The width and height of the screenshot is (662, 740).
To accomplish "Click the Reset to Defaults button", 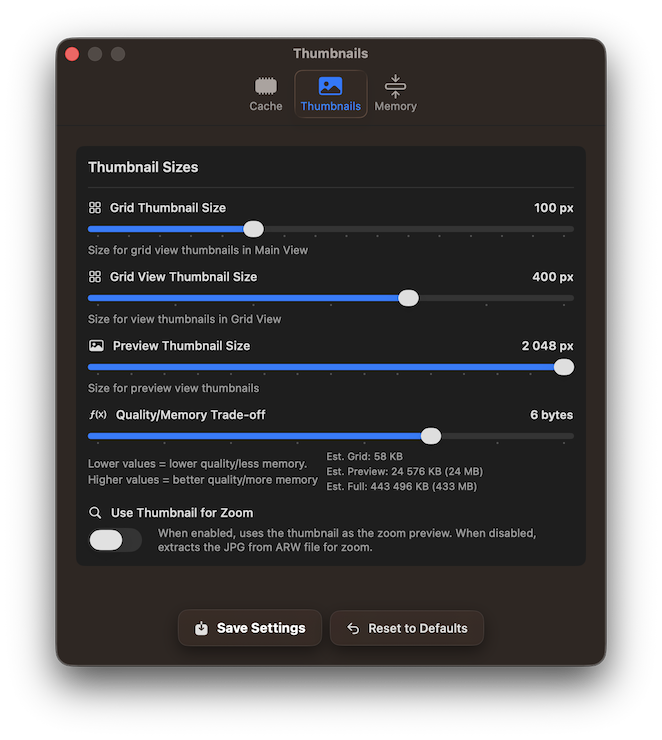I will click(x=407, y=628).
